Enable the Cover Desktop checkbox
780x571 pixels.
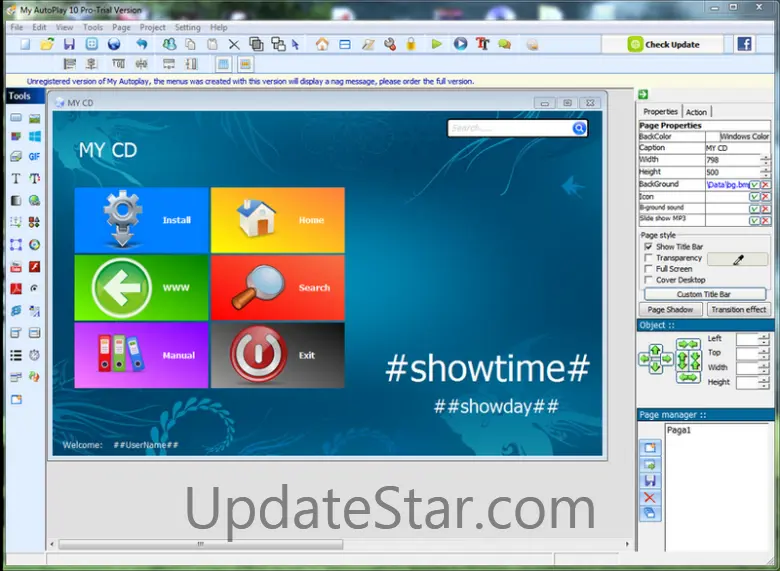click(x=648, y=280)
